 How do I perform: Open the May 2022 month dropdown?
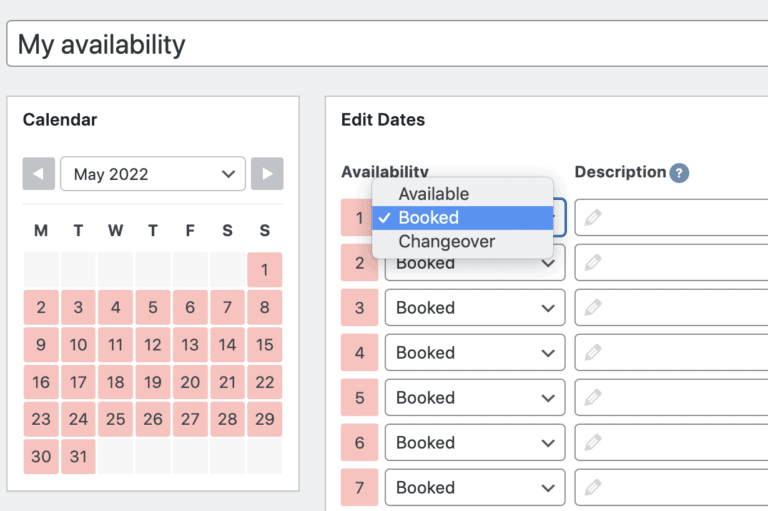point(153,173)
